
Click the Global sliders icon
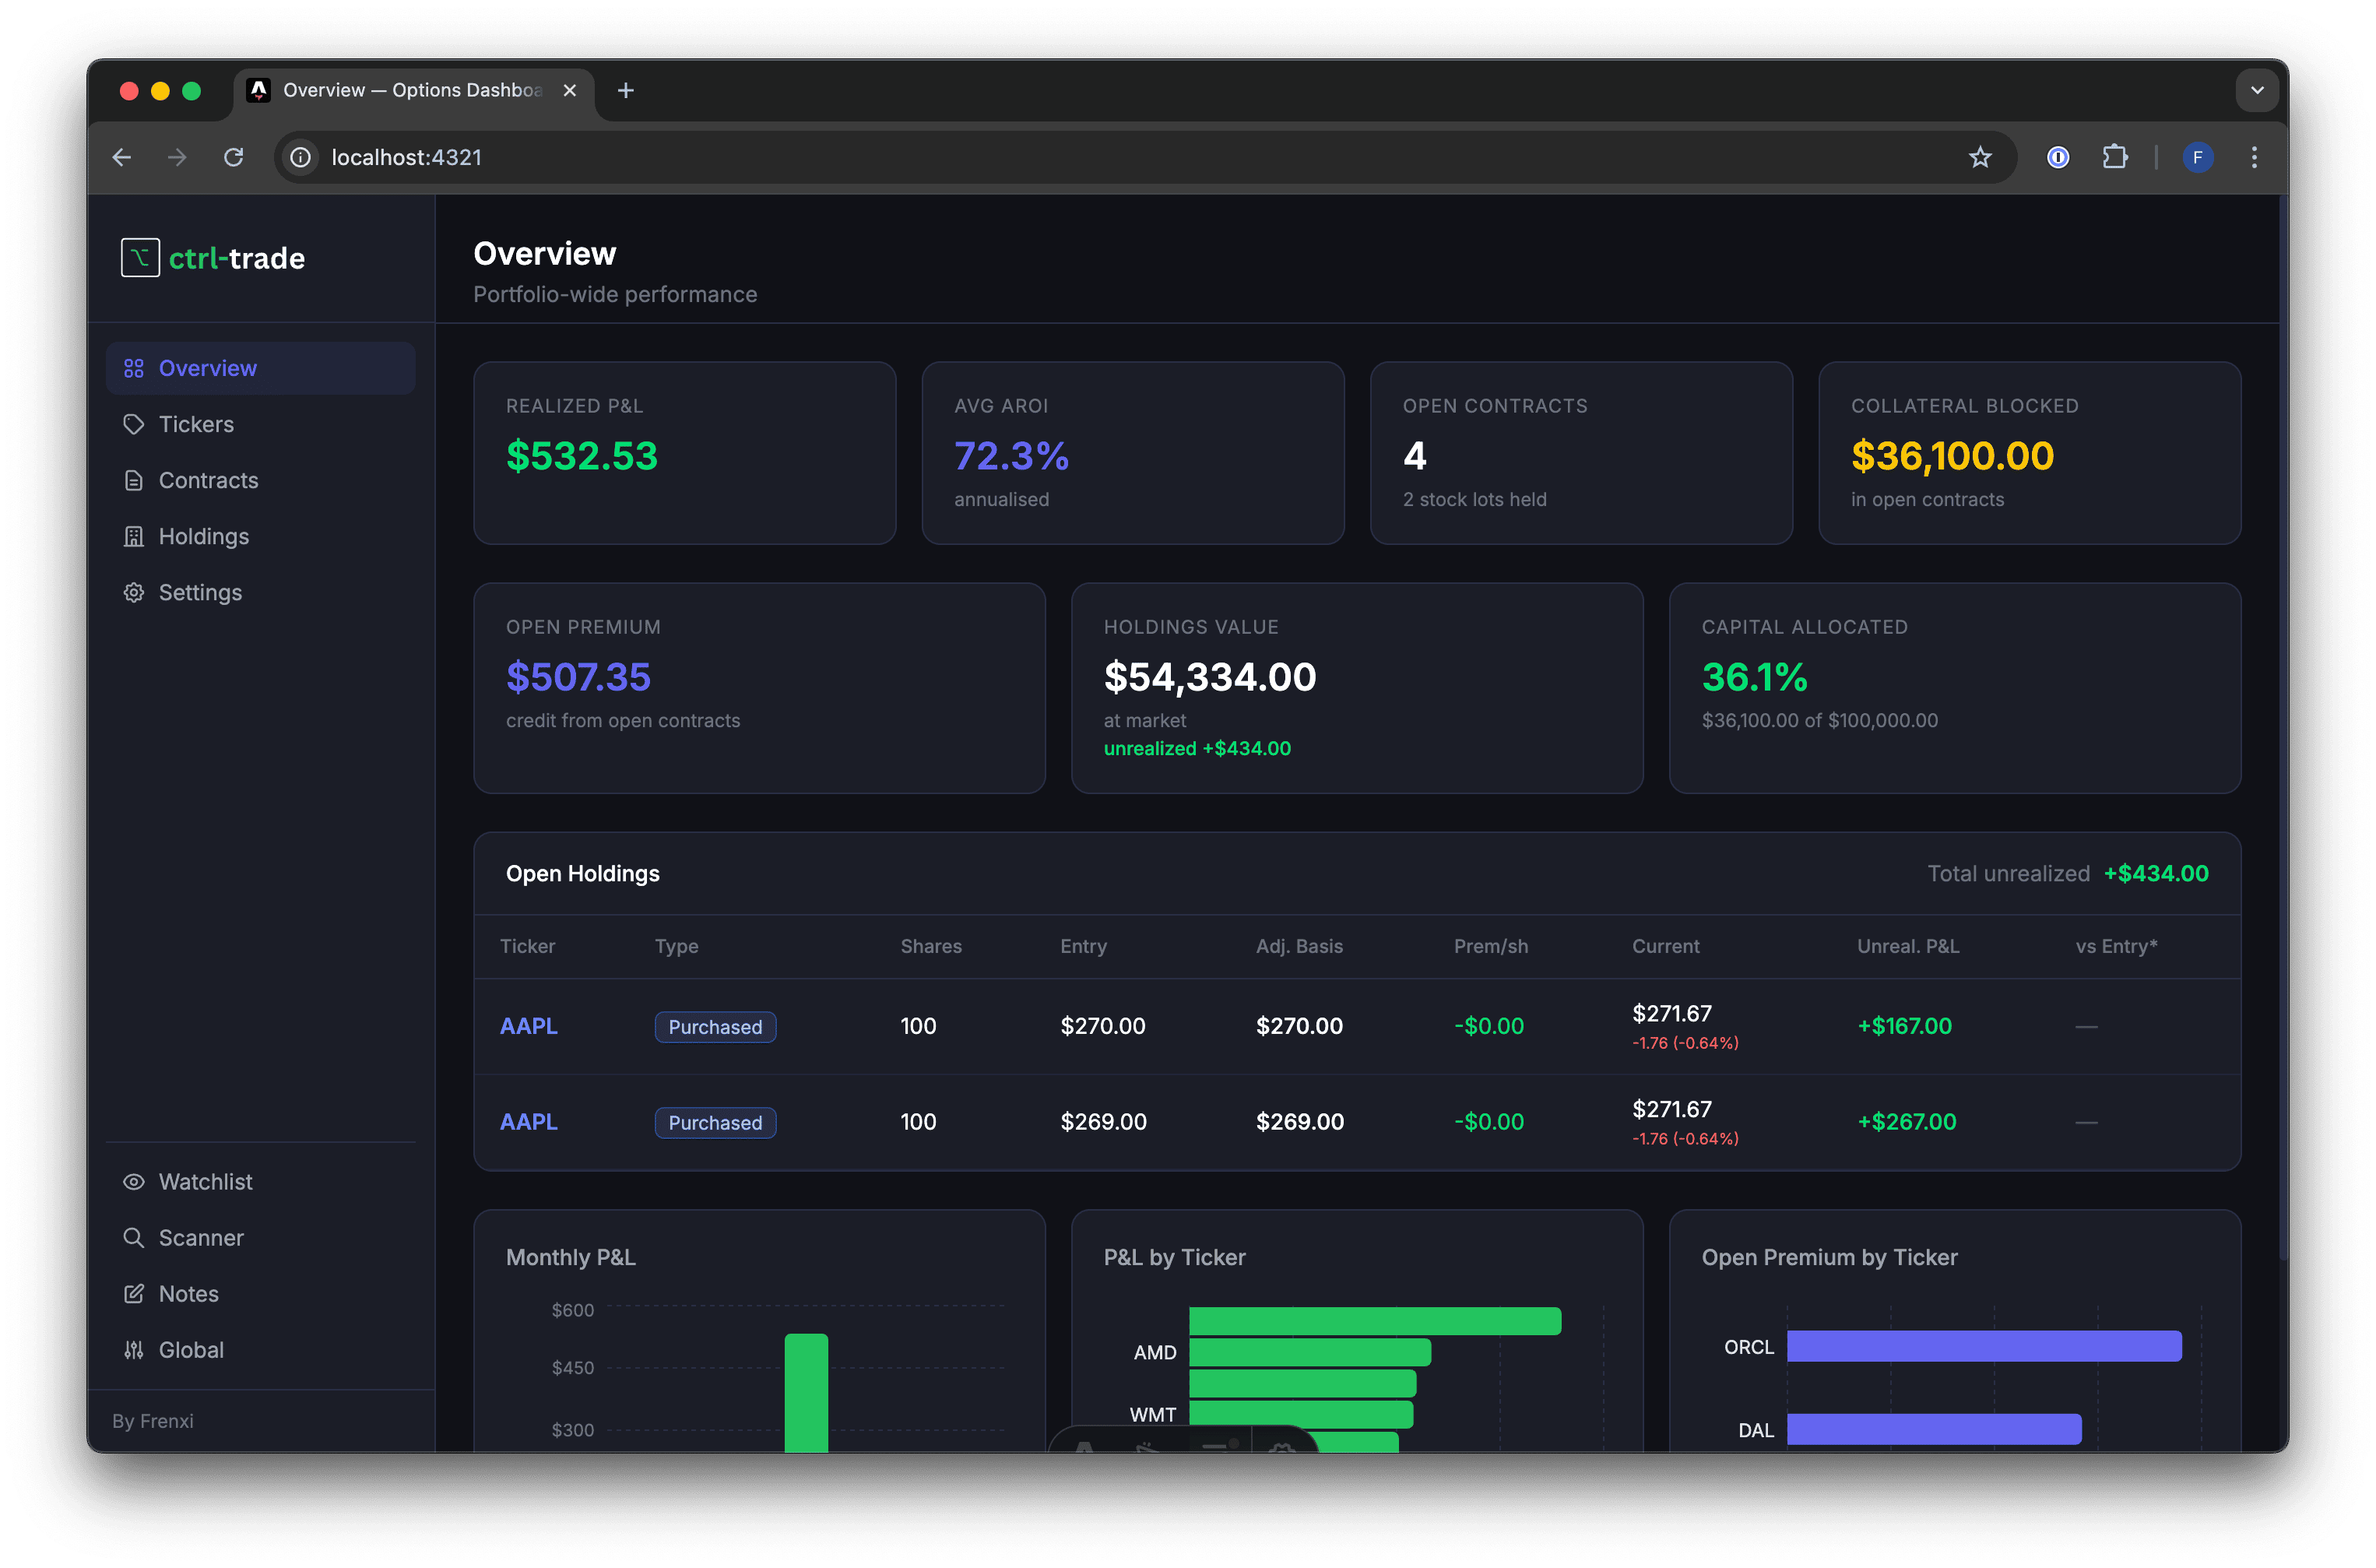click(x=134, y=1349)
